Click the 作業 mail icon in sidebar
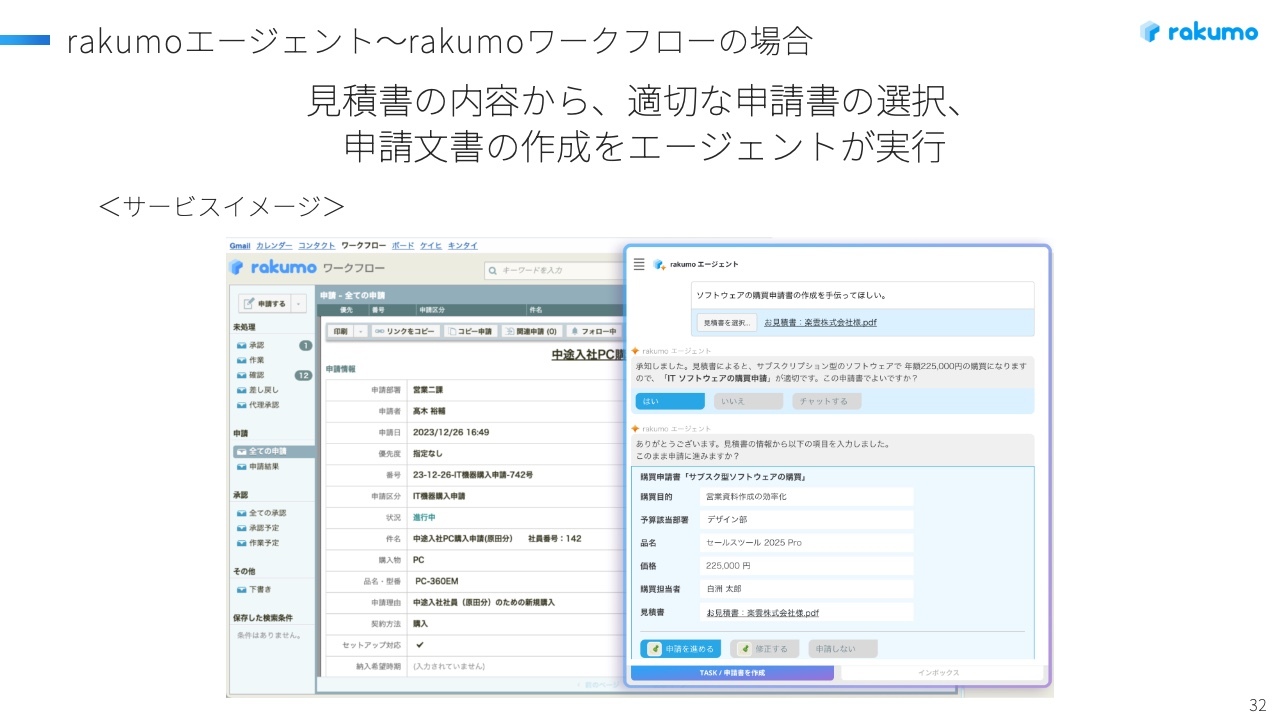Viewport: 1280px width, 720px height. coord(242,360)
